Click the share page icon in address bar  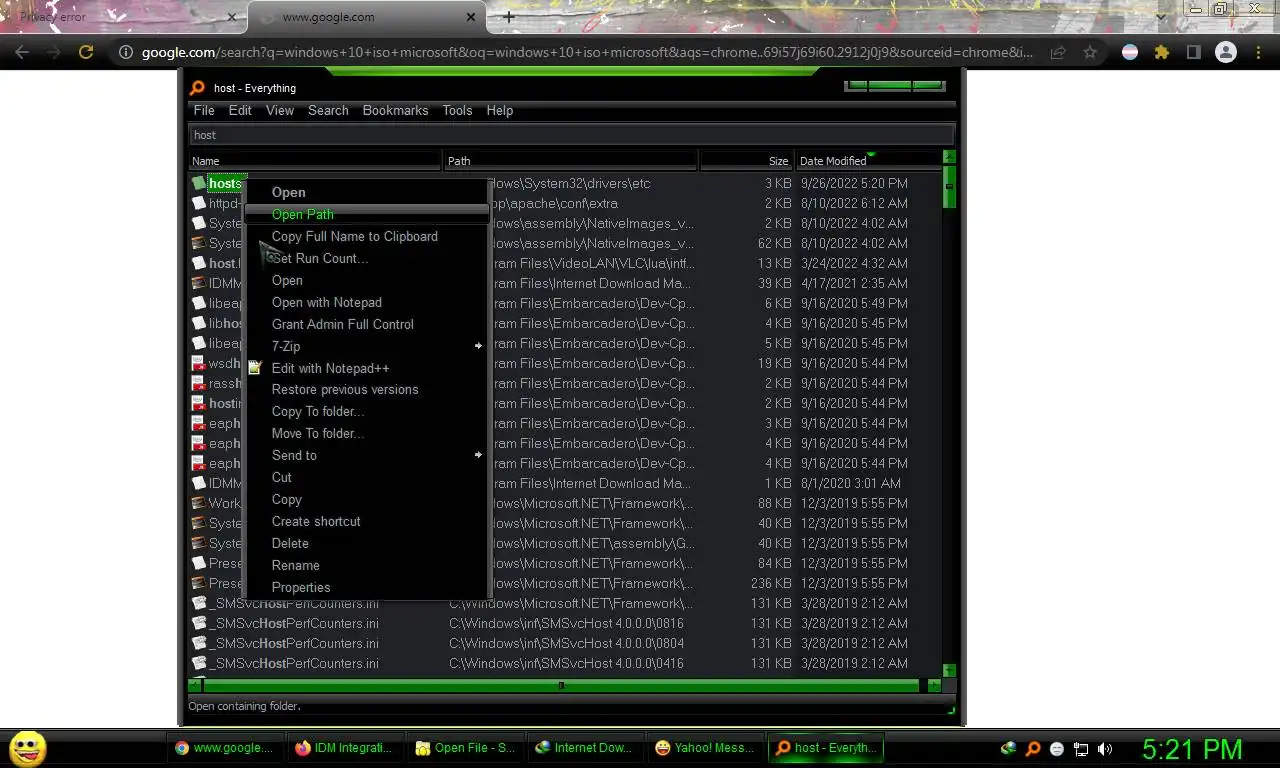1058,52
